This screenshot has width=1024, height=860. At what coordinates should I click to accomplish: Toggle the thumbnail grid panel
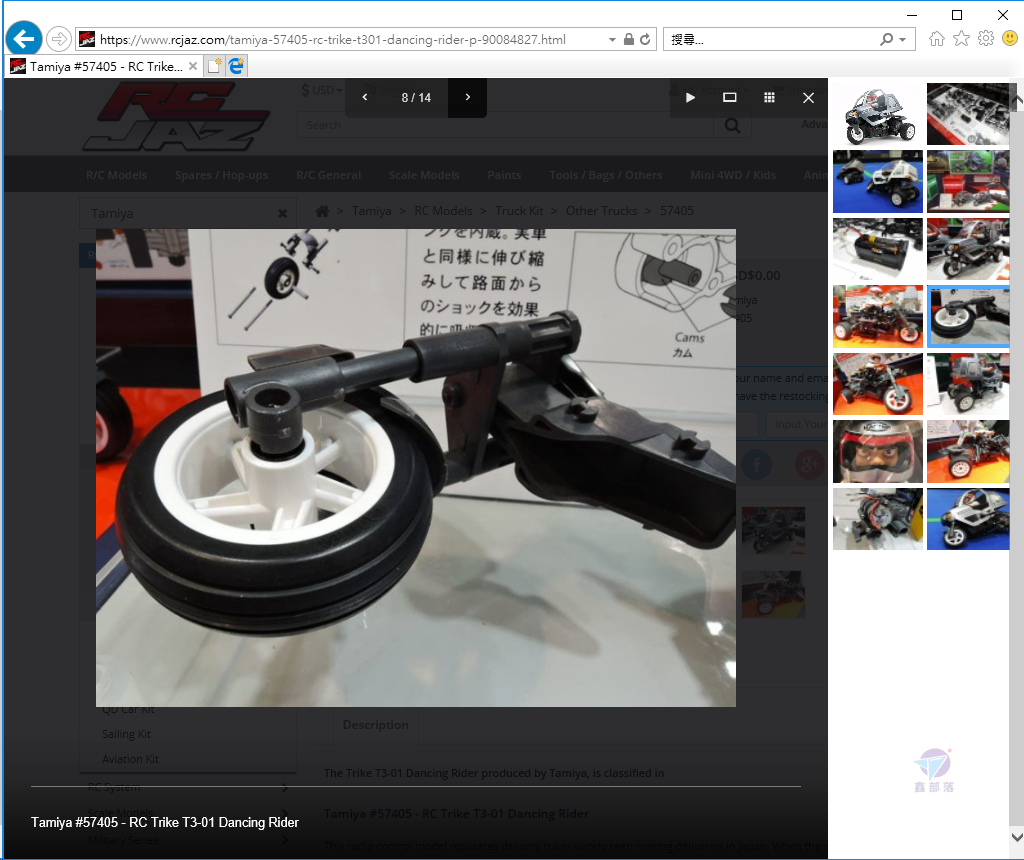(769, 97)
